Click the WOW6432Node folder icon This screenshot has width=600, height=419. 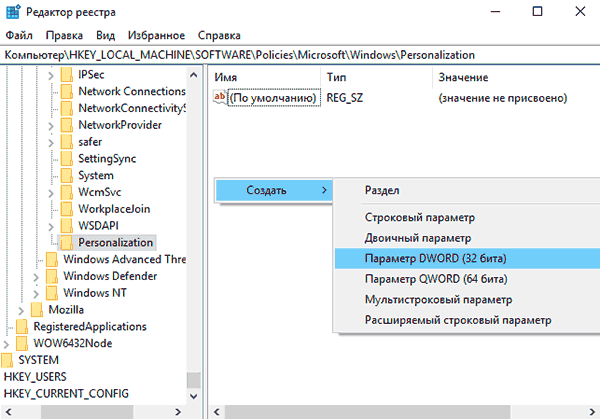(22, 344)
